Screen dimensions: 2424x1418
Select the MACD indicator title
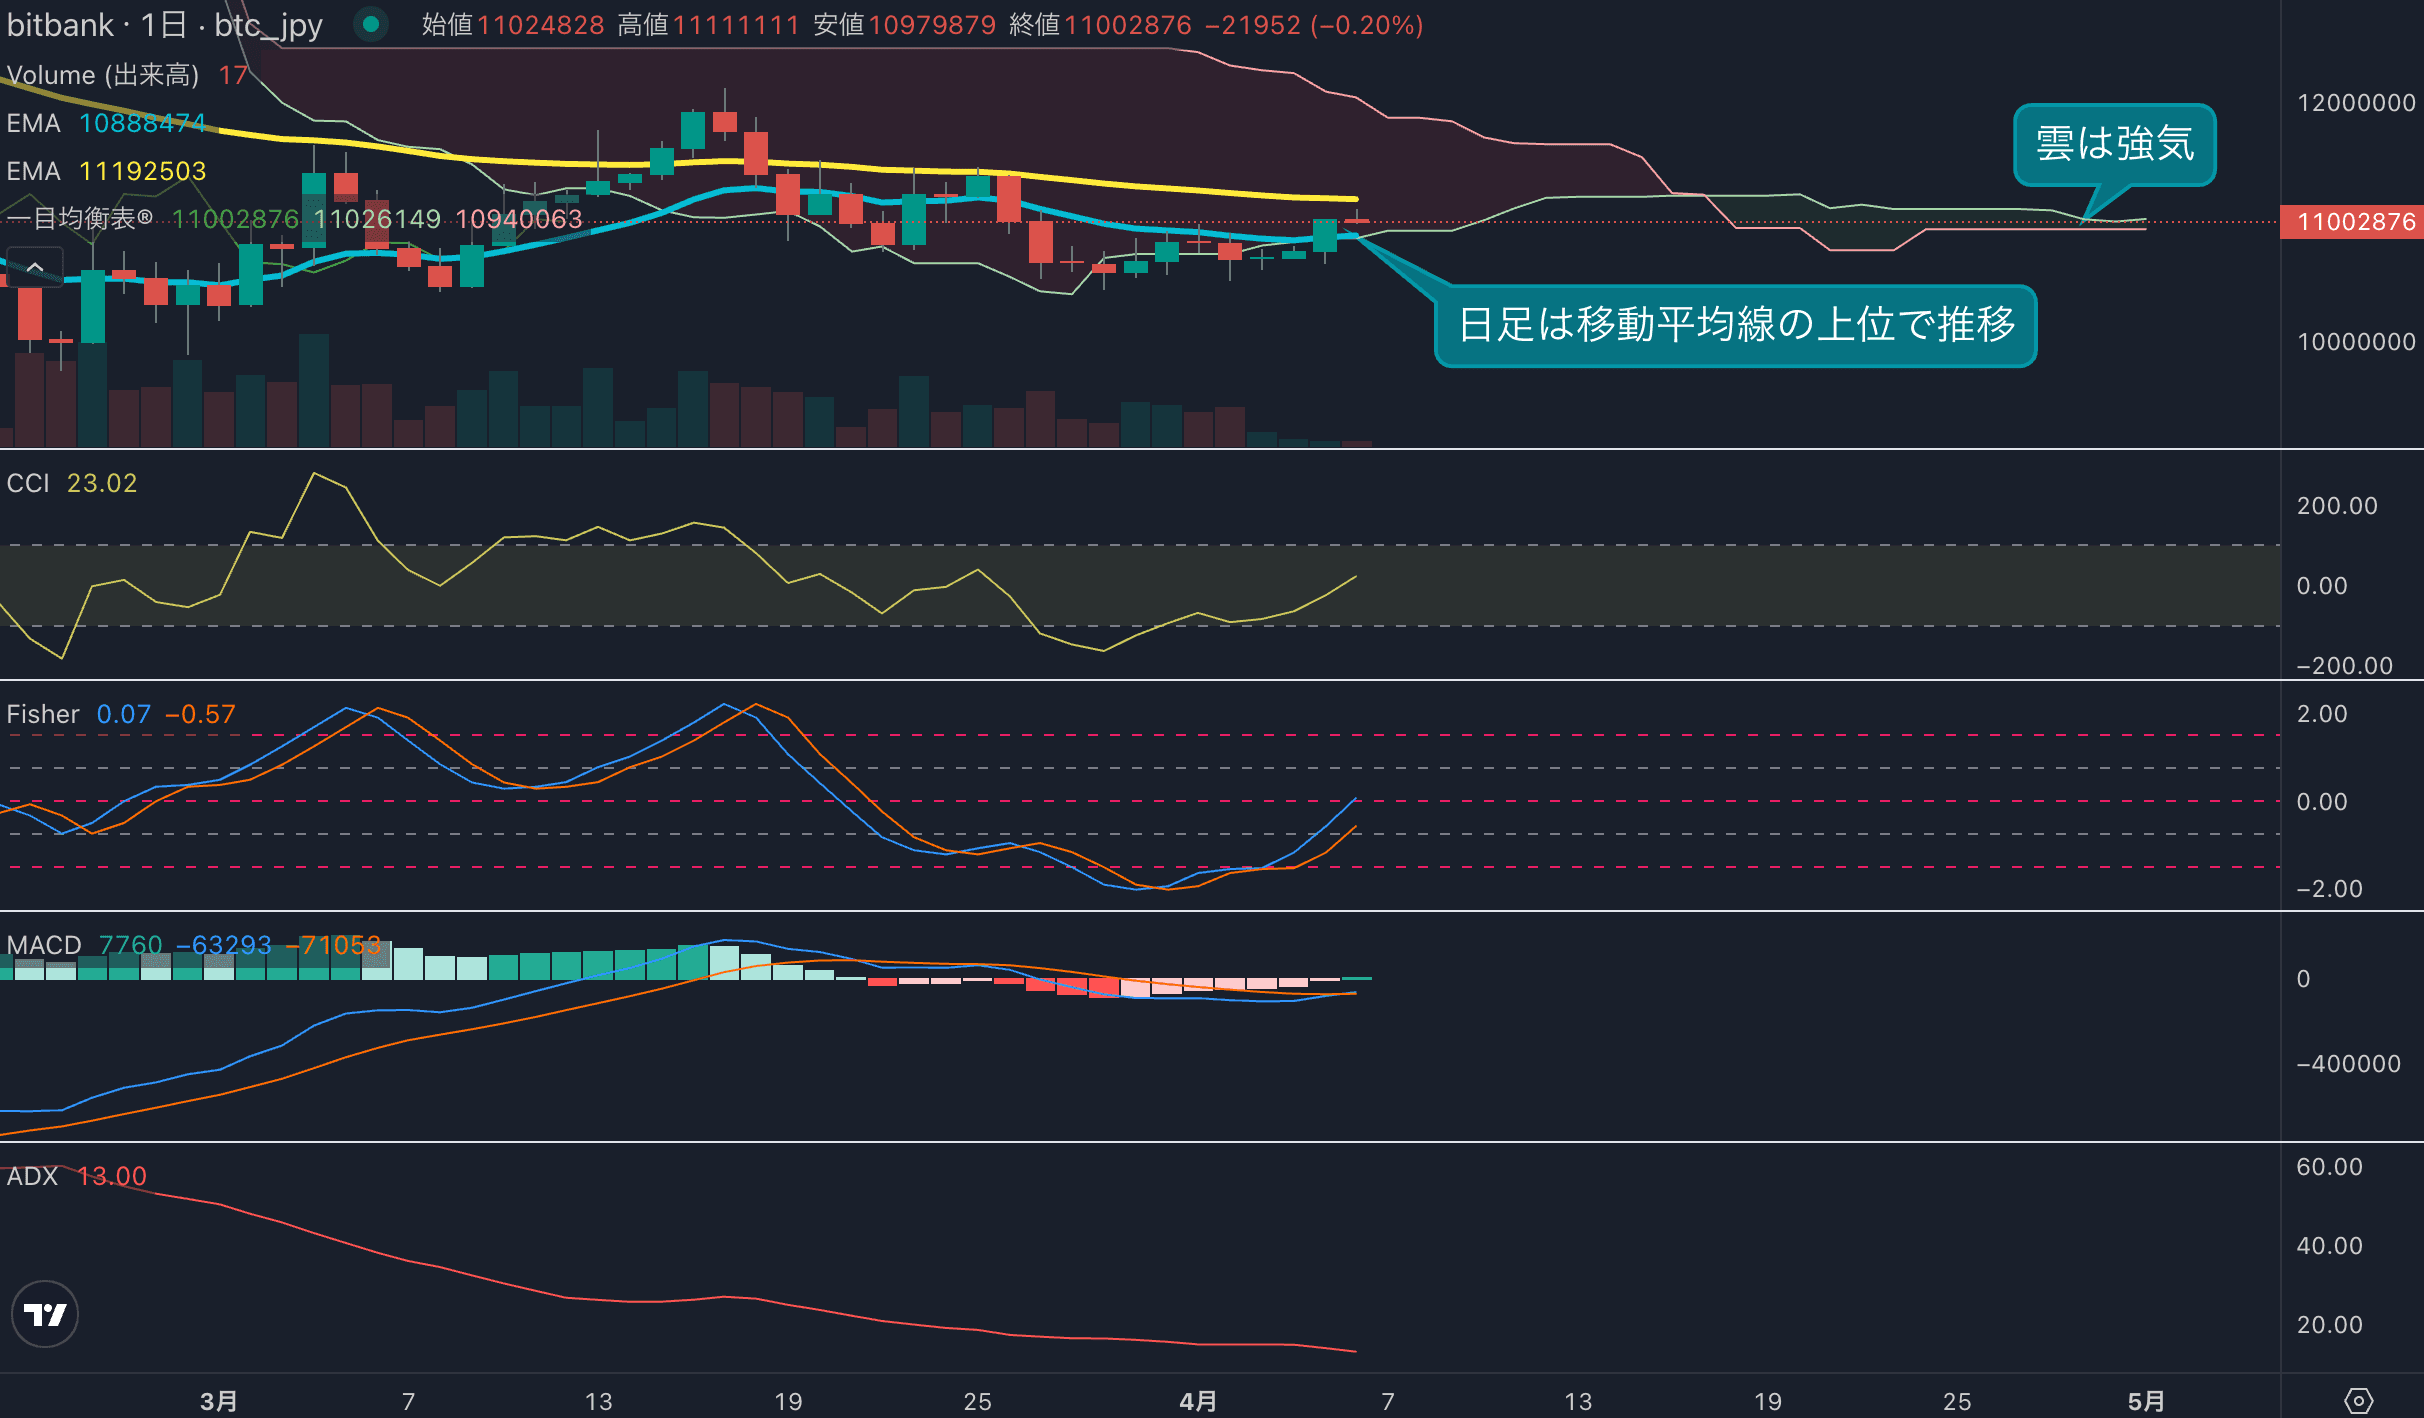pyautogui.click(x=44, y=945)
